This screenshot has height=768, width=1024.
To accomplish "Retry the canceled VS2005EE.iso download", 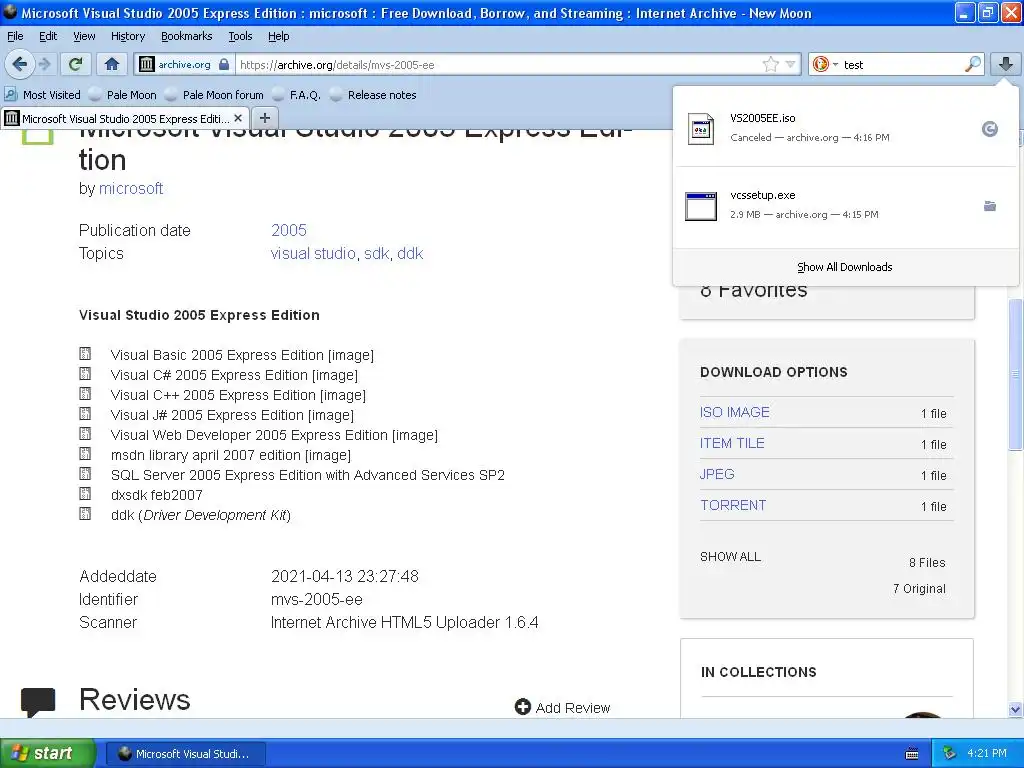I will pyautogui.click(x=990, y=129).
